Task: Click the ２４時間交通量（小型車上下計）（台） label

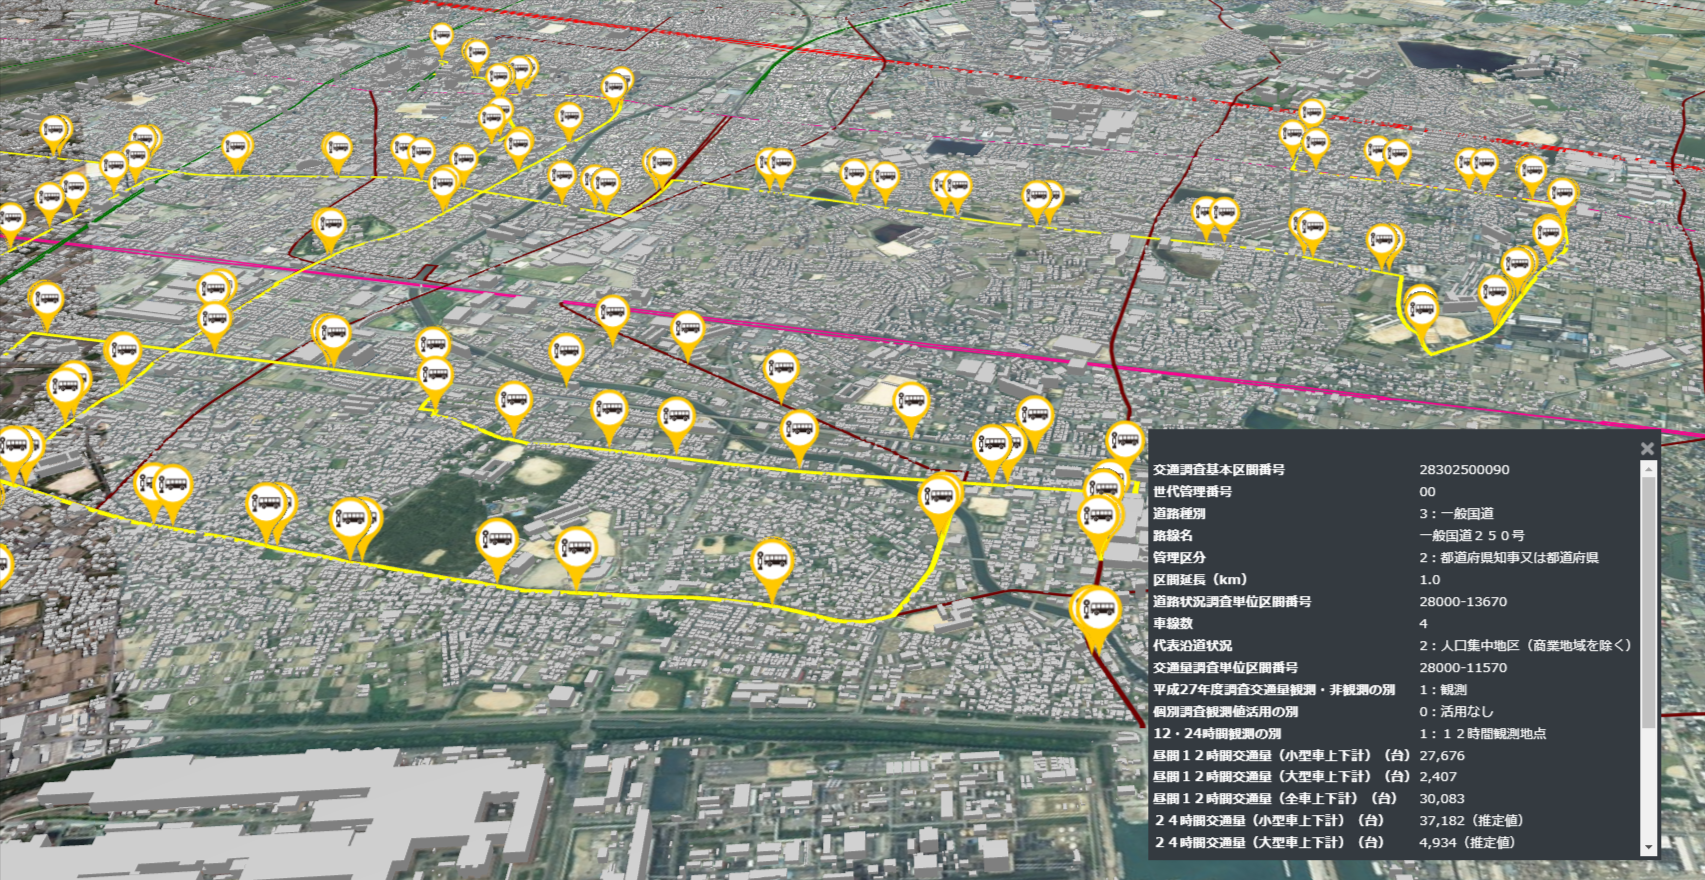Action: pos(1269,820)
